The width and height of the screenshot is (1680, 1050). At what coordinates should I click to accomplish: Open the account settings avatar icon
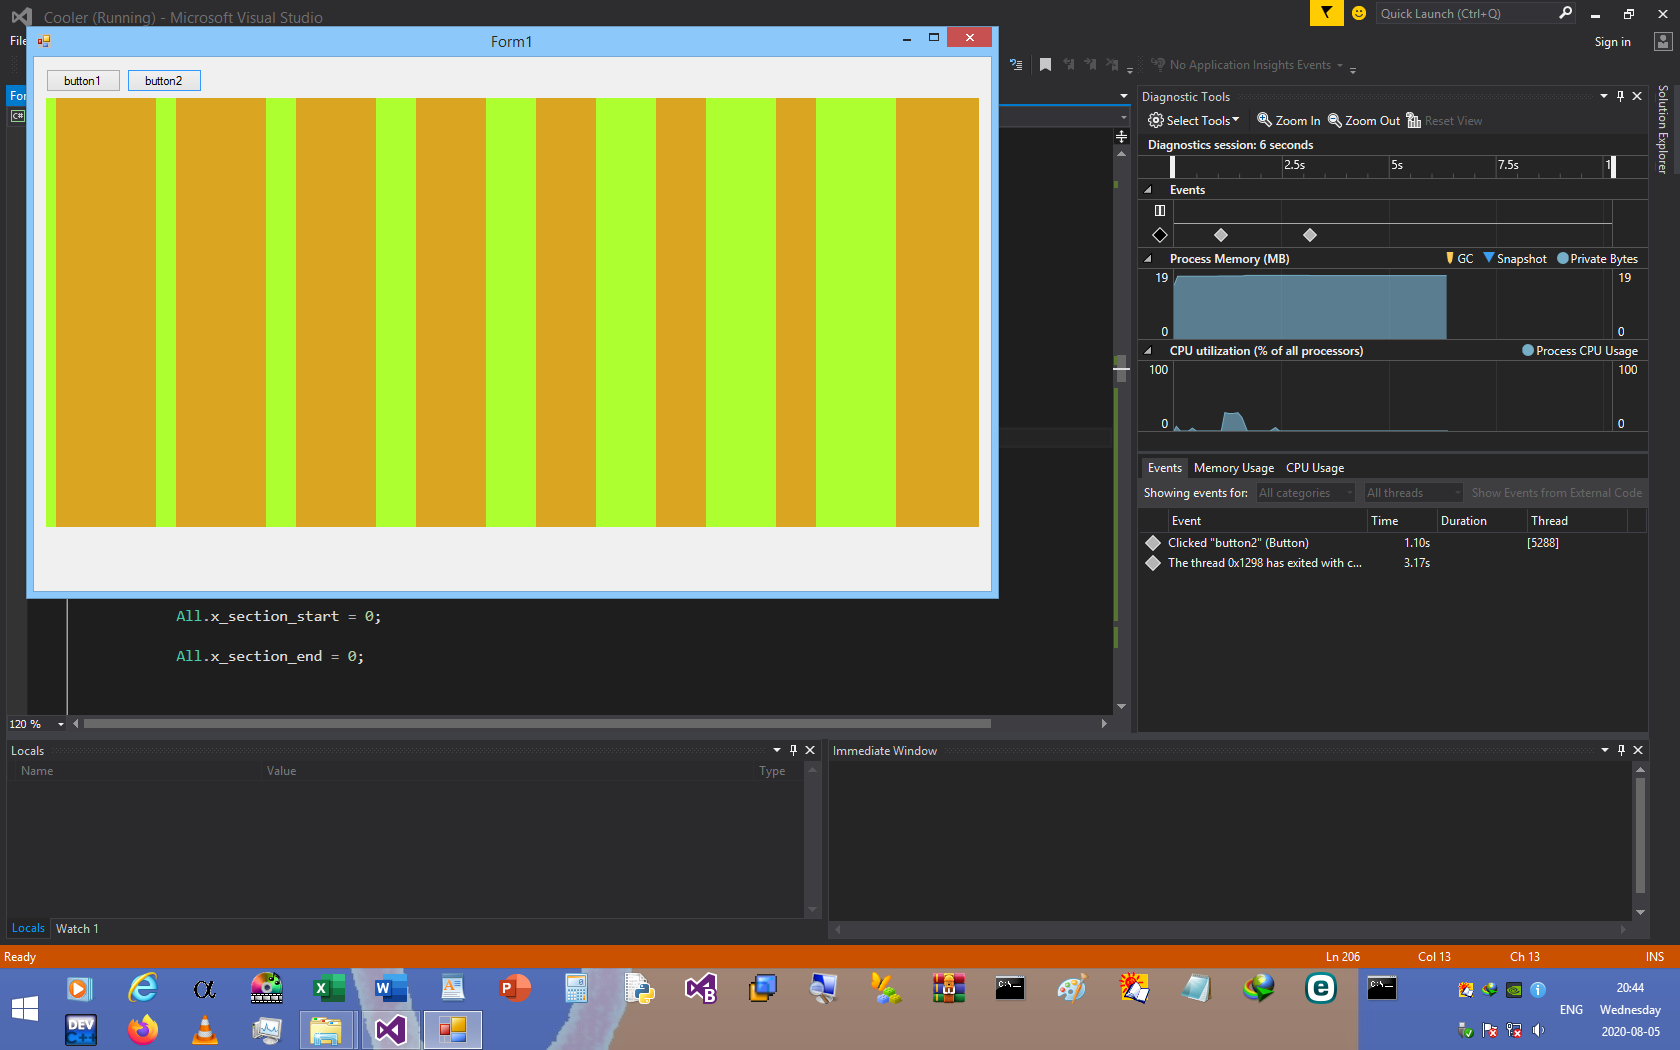(x=1663, y=42)
